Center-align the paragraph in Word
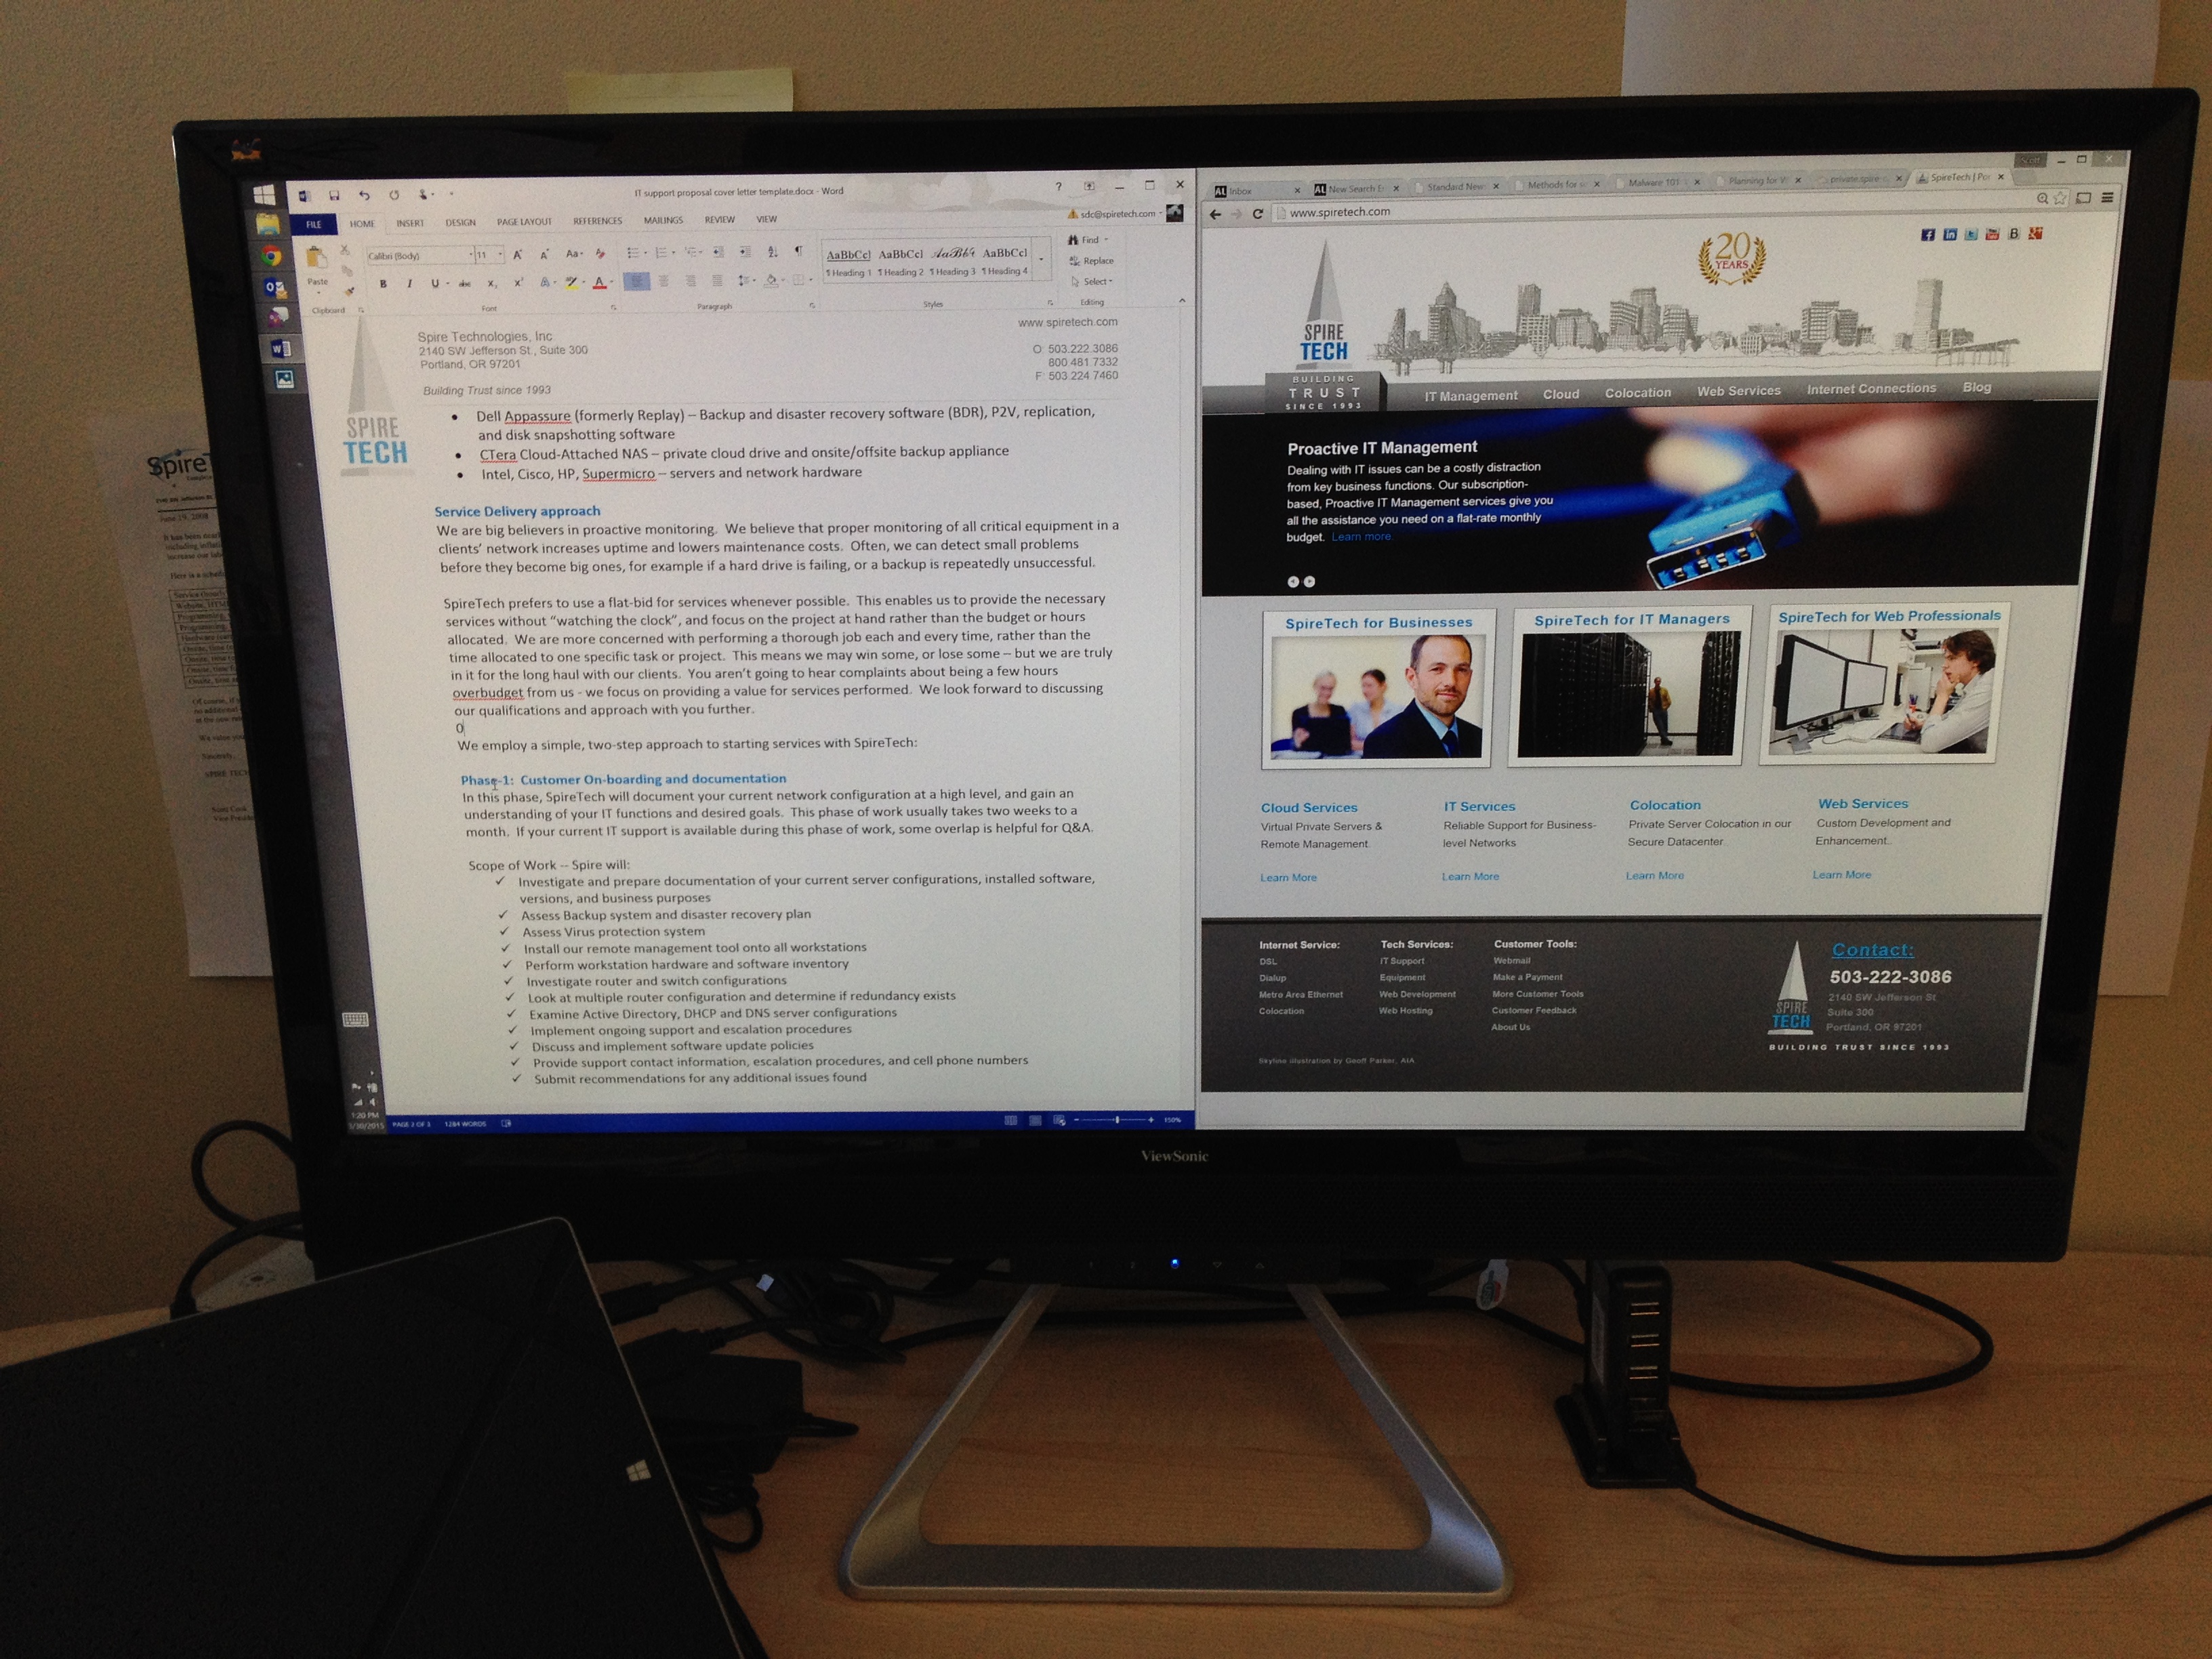The height and width of the screenshot is (1659, 2212). point(664,281)
